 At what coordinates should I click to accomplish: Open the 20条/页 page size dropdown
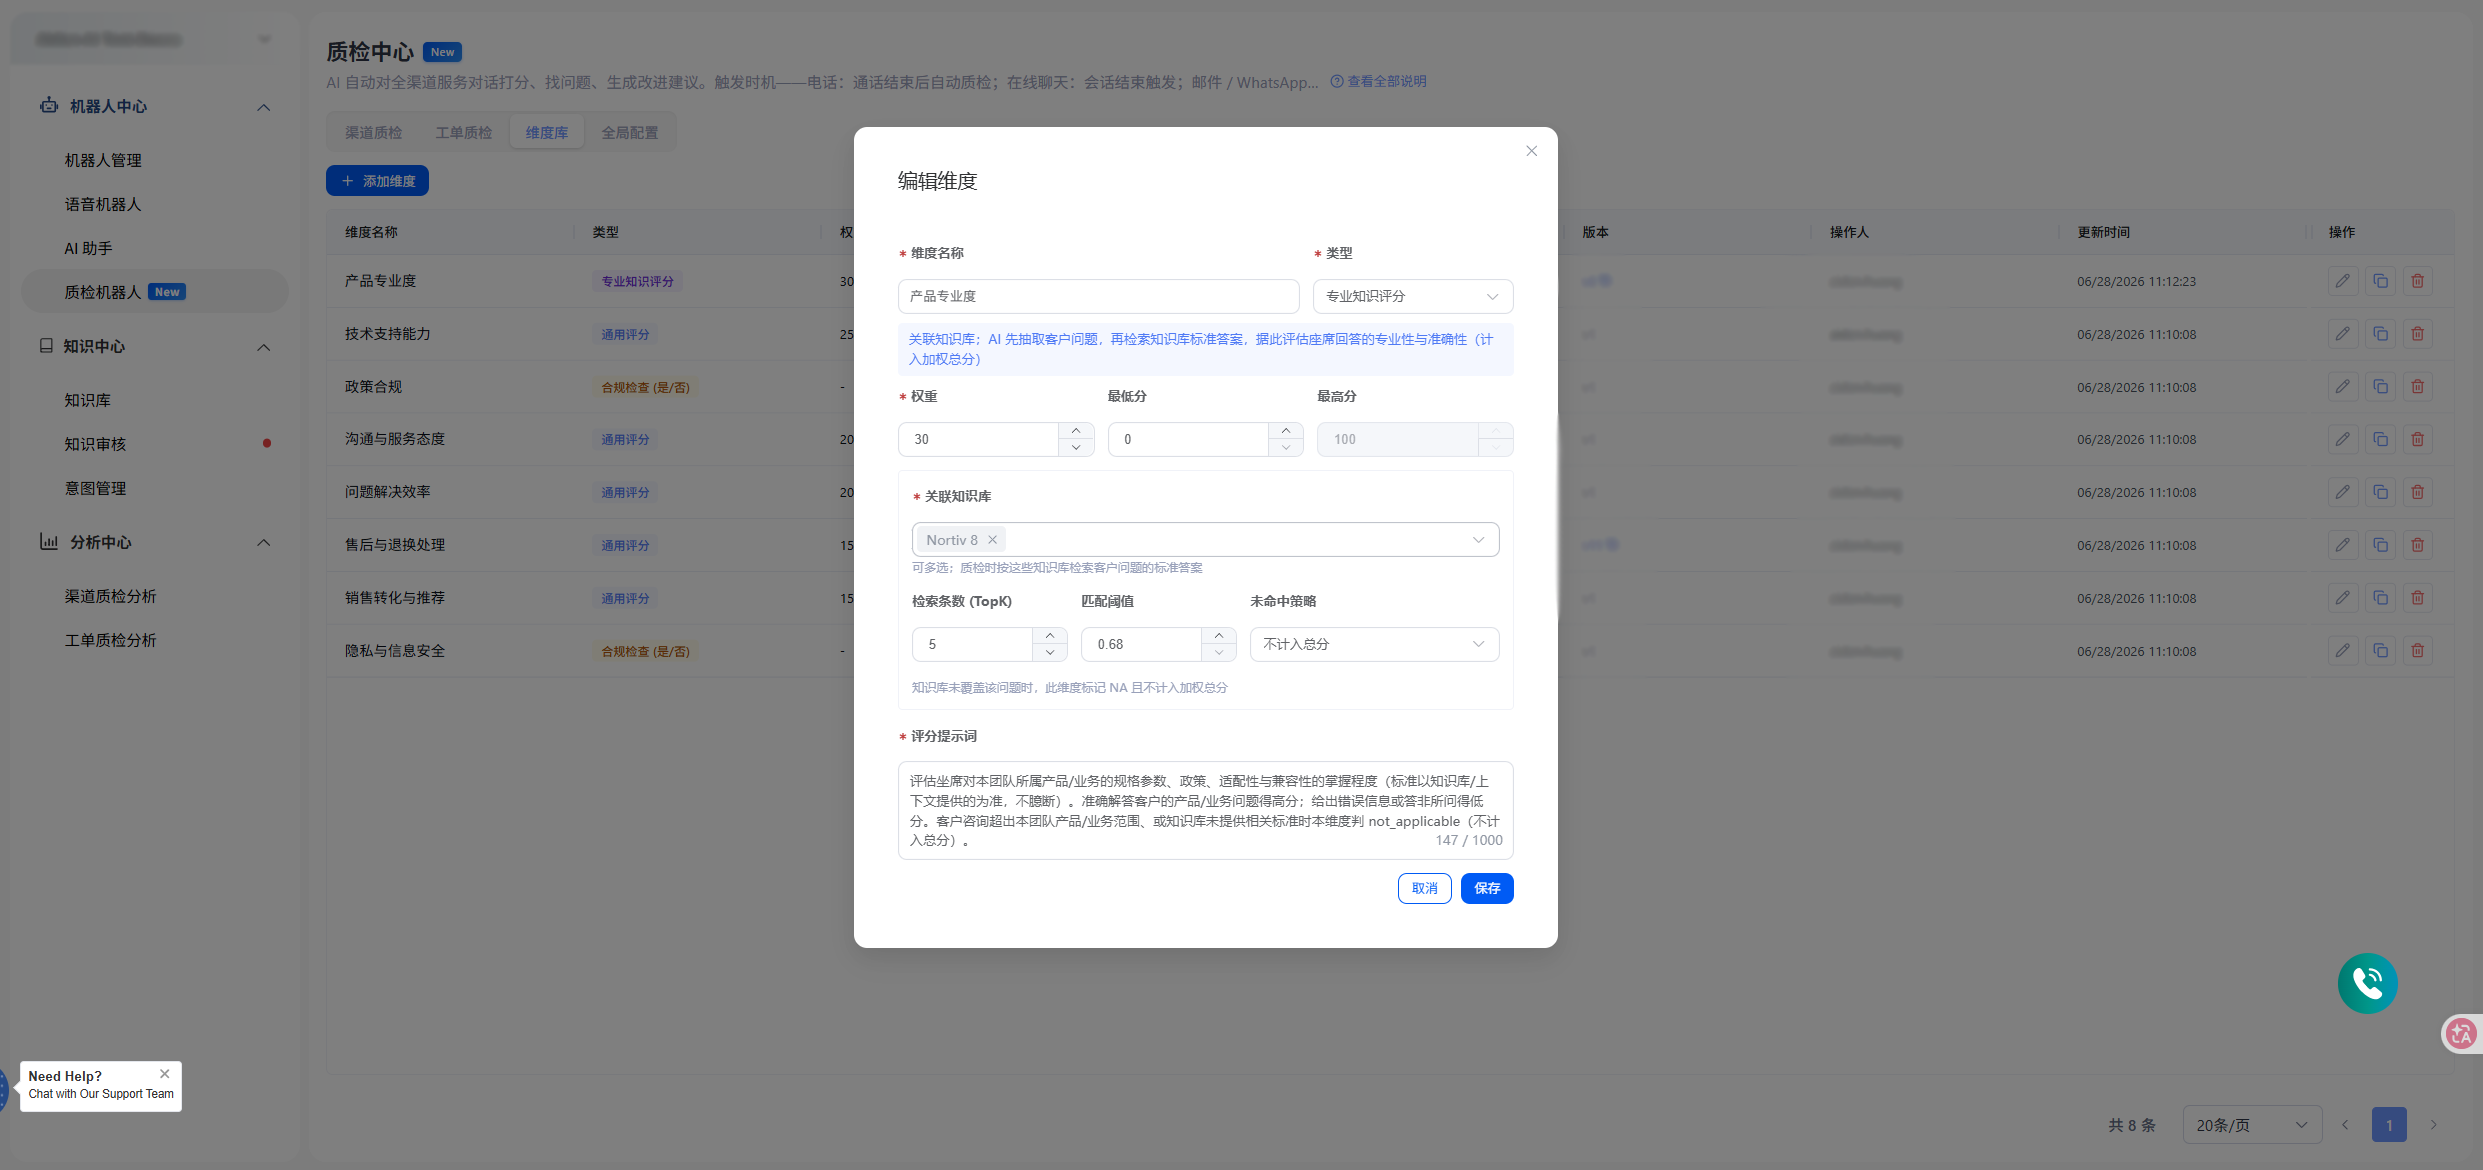point(2252,1125)
